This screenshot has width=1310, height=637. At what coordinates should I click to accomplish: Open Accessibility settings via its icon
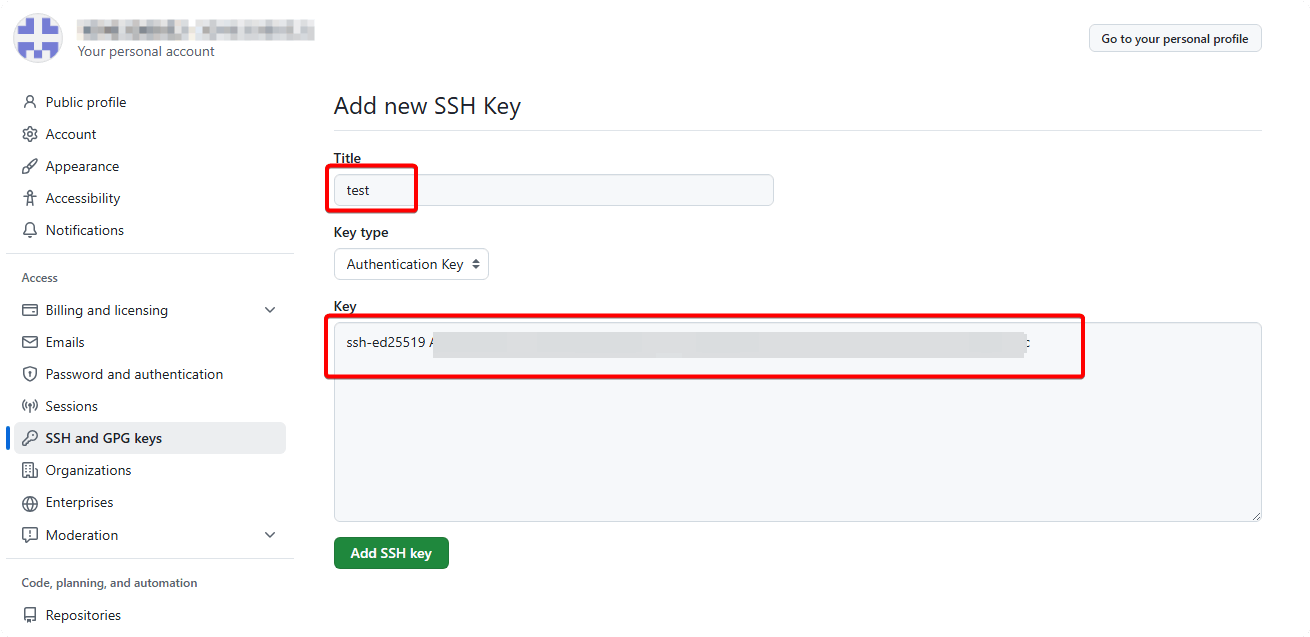pos(29,198)
